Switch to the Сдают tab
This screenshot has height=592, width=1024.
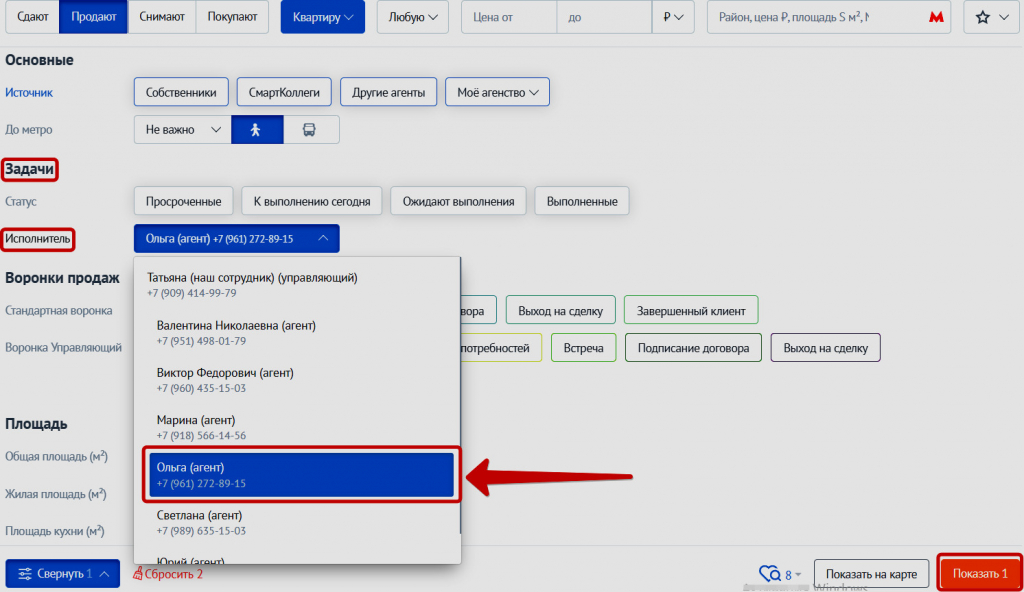[33, 17]
